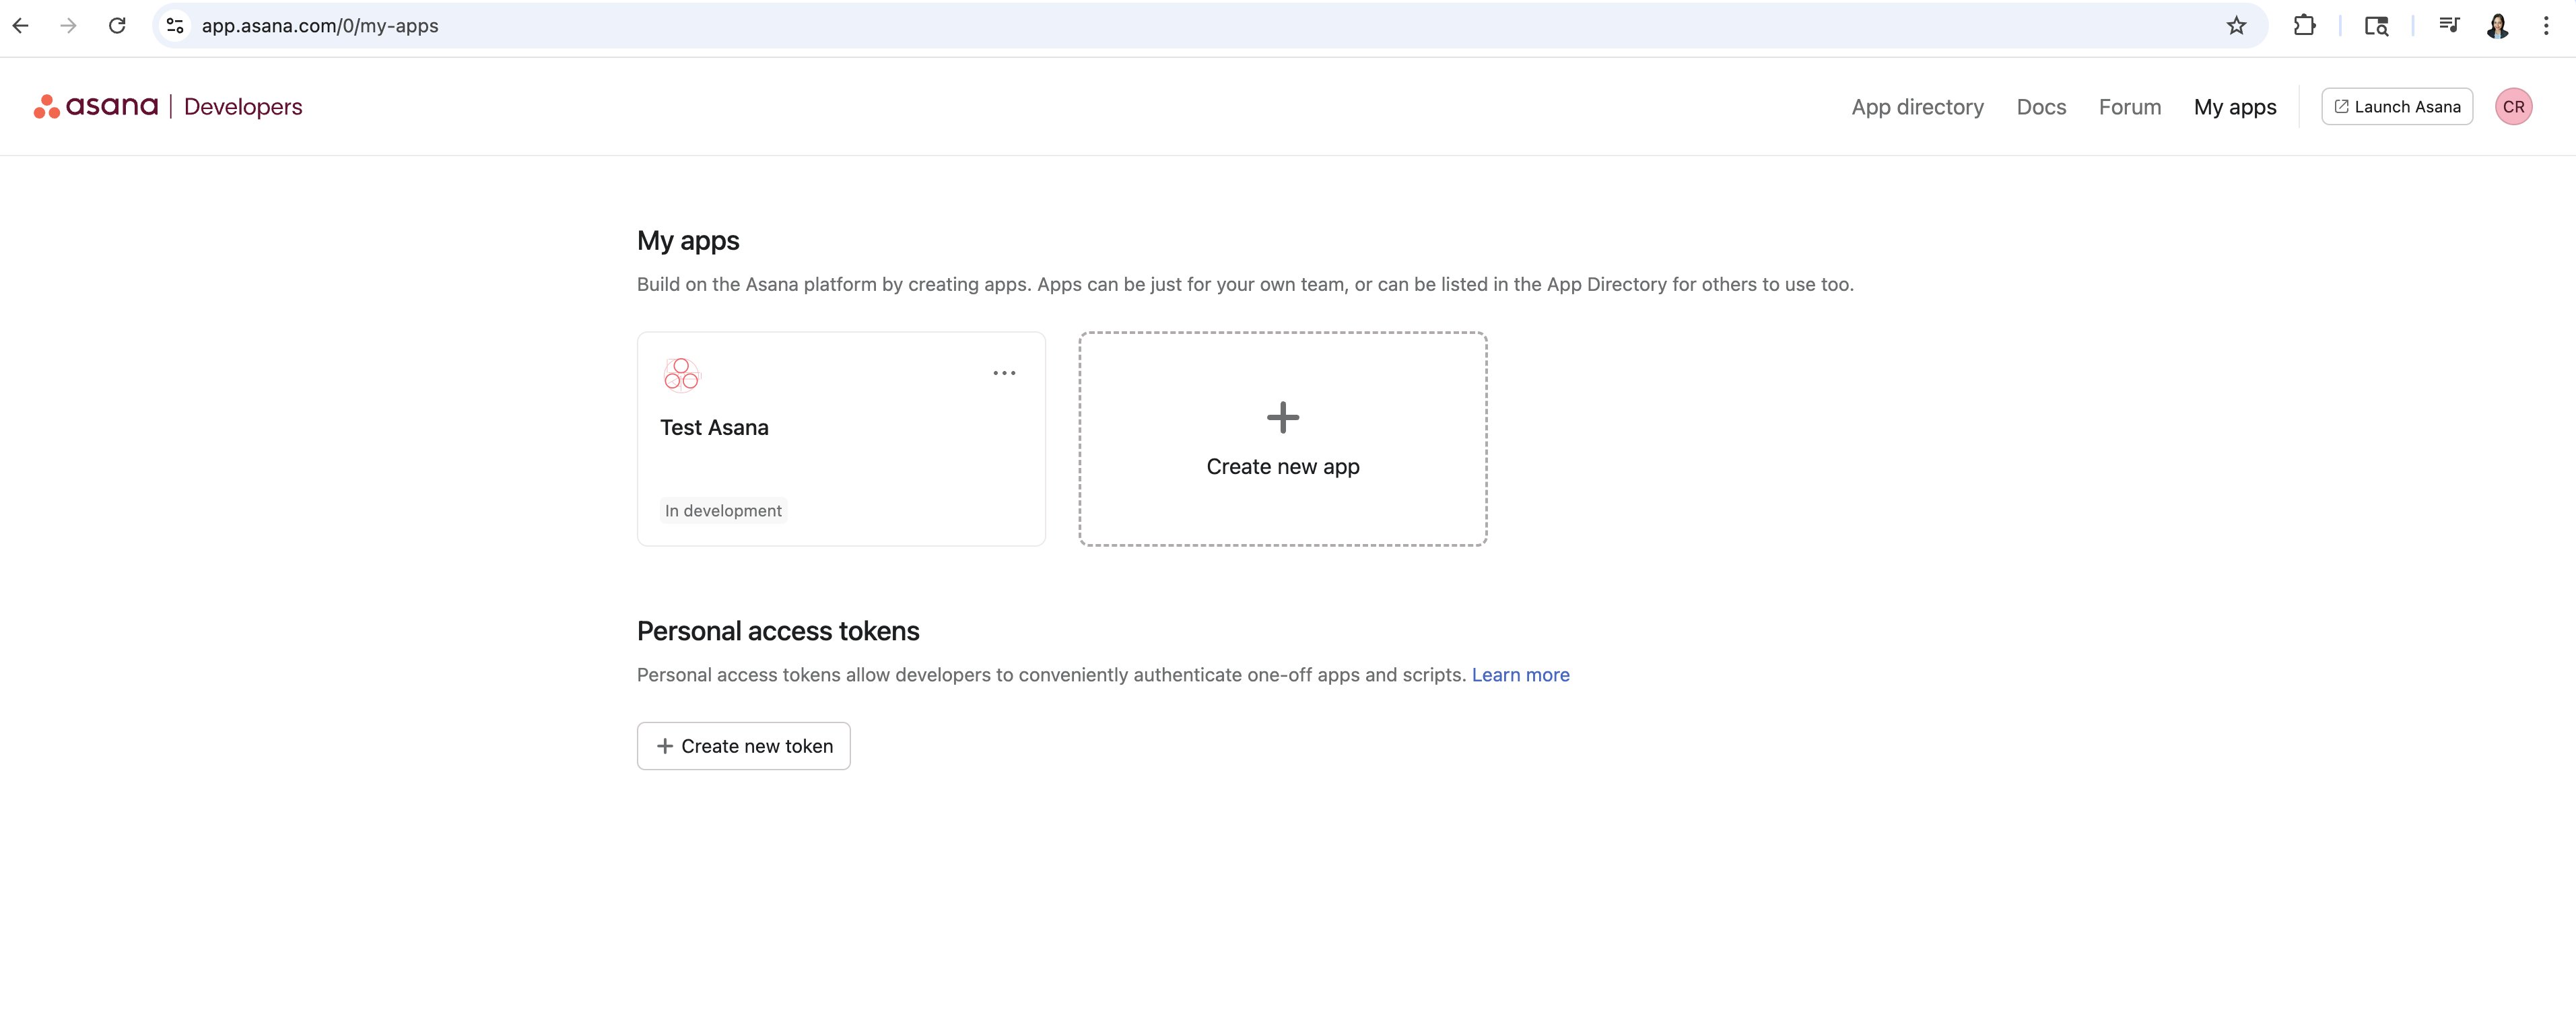Image resolution: width=2576 pixels, height=1014 pixels.
Task: Open the Chrome browser menu
Action: [x=2546, y=25]
